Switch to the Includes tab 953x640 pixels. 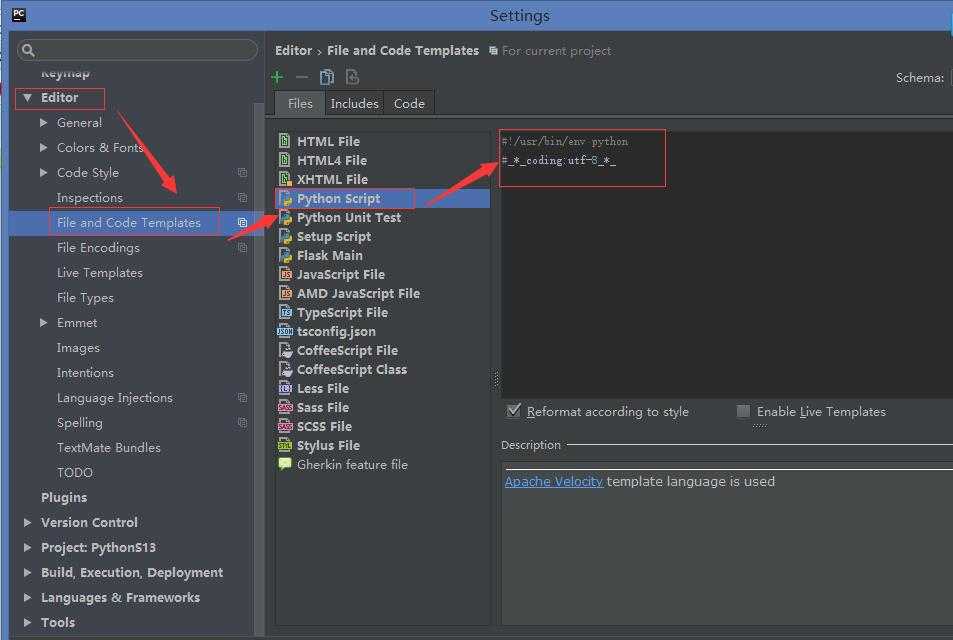(355, 103)
